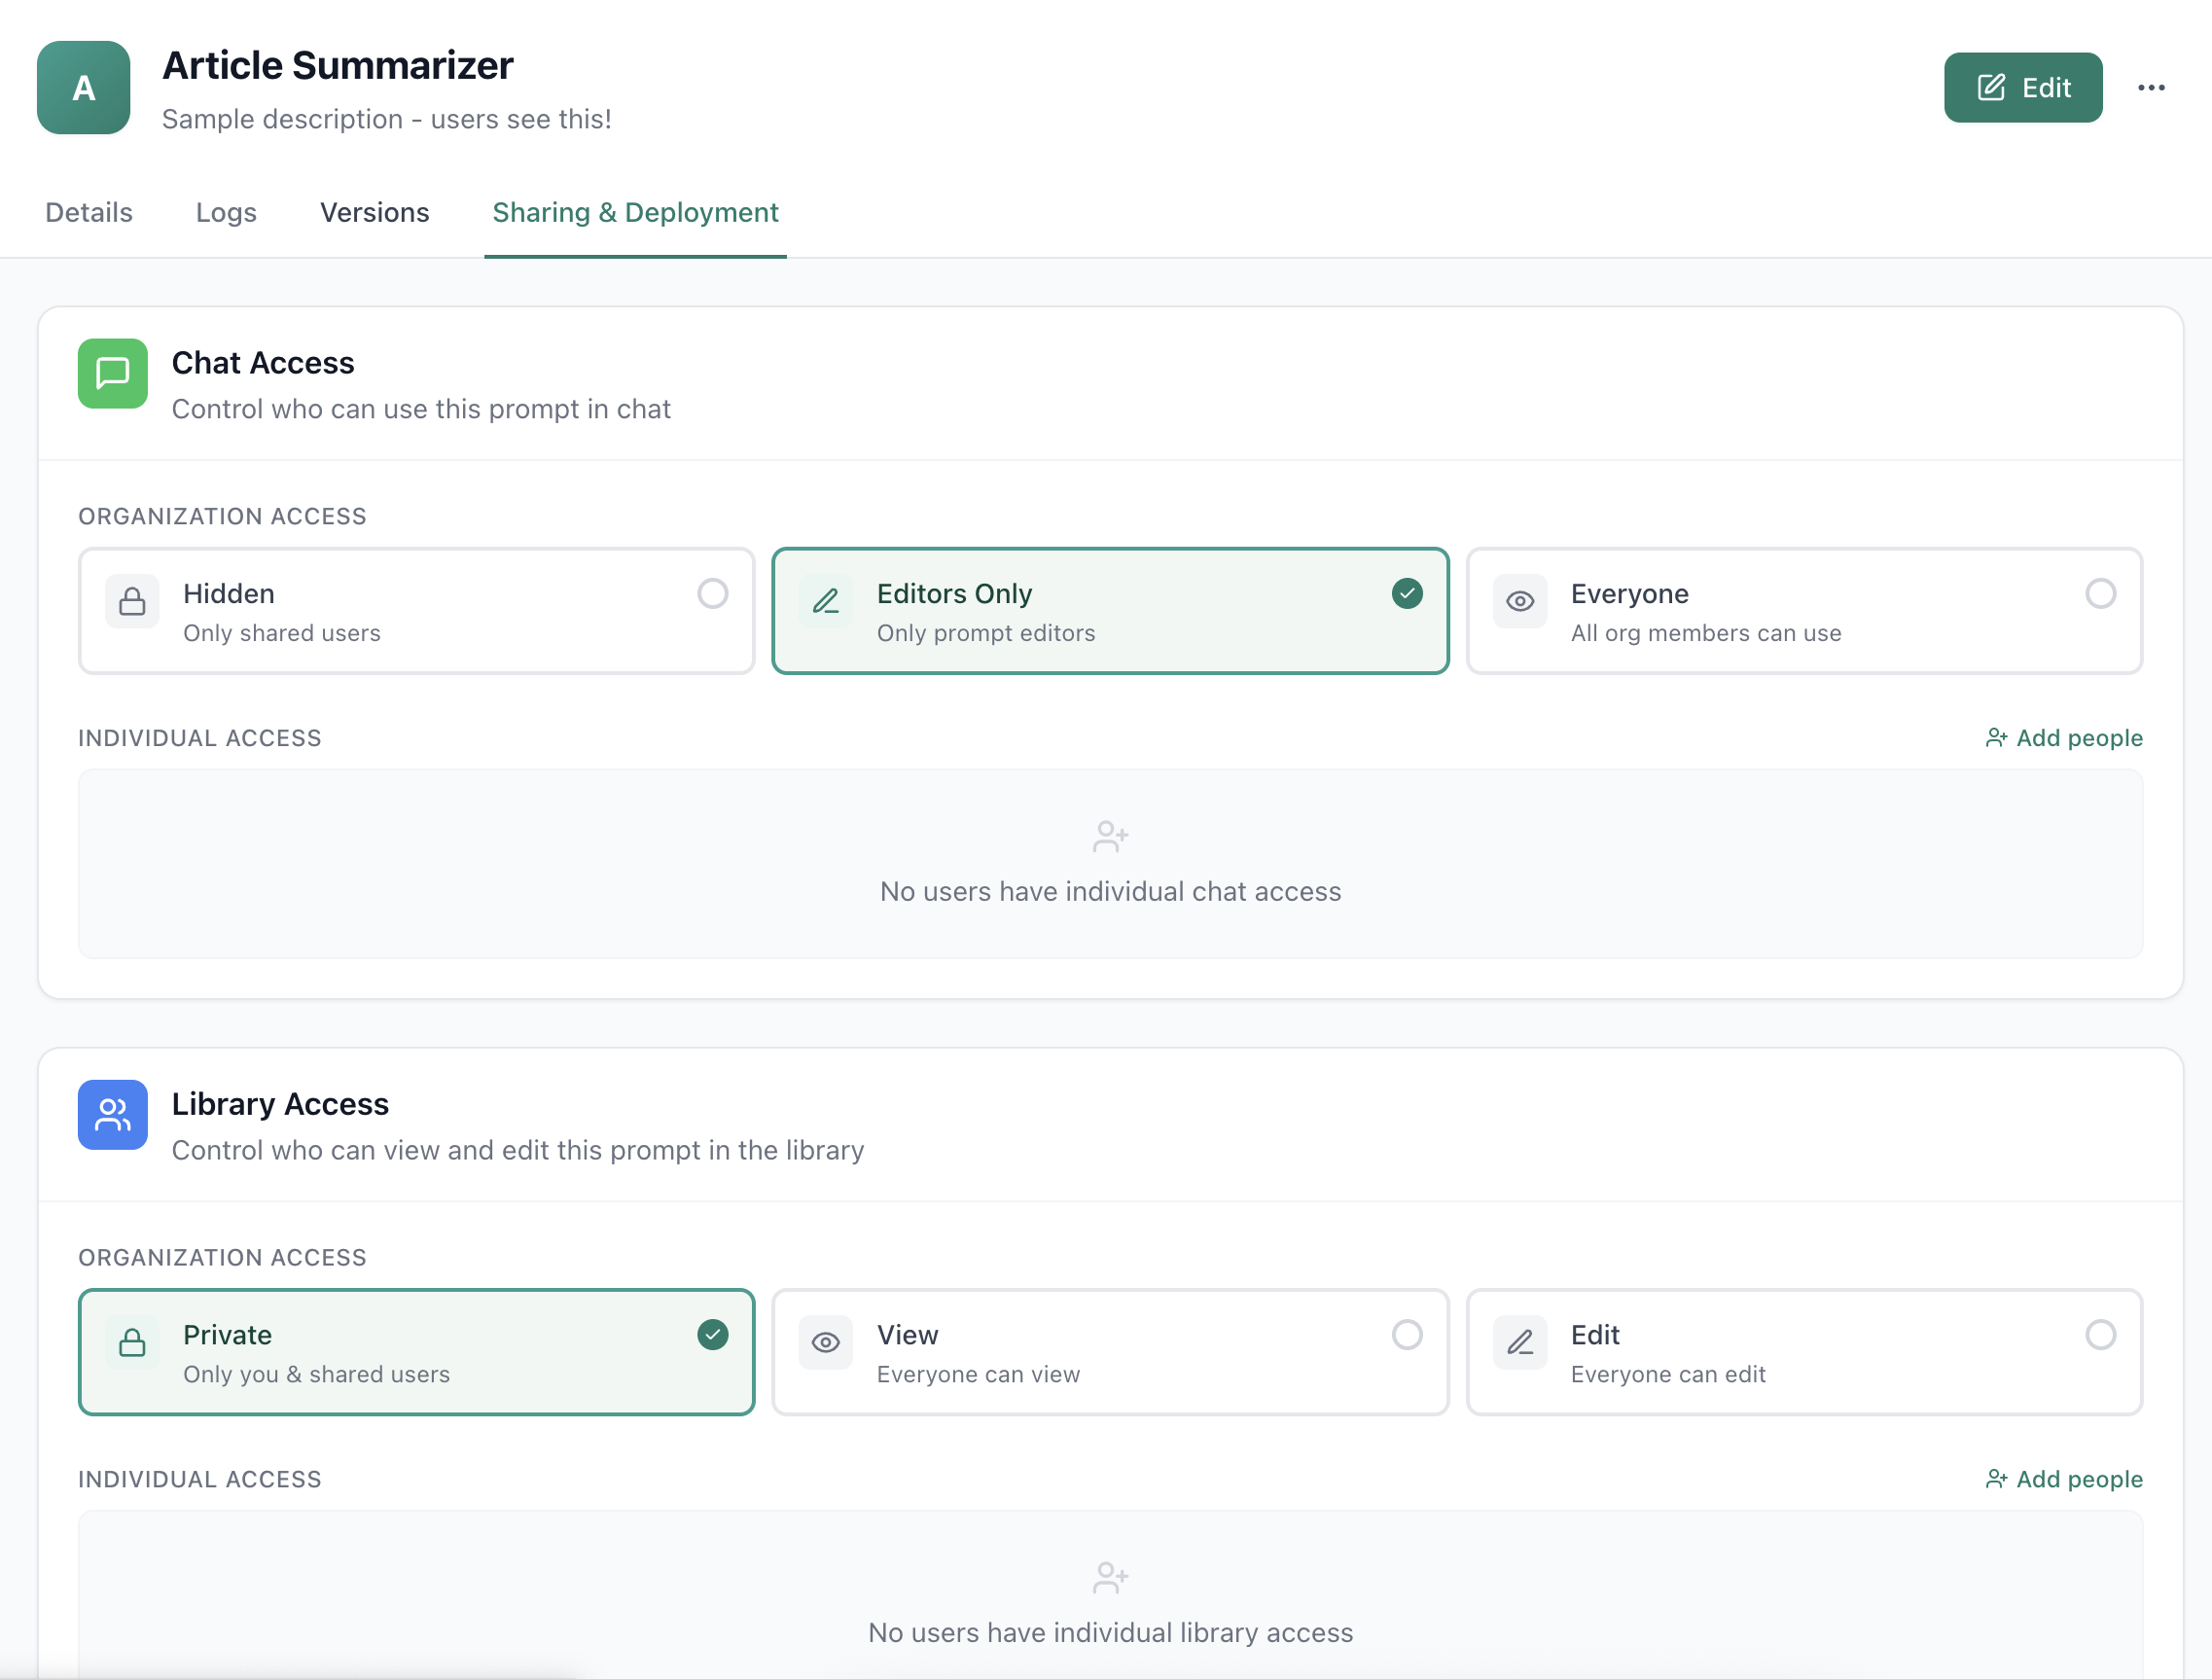The height and width of the screenshot is (1679, 2212).
Task: Switch to the Details tab
Action: coord(88,212)
